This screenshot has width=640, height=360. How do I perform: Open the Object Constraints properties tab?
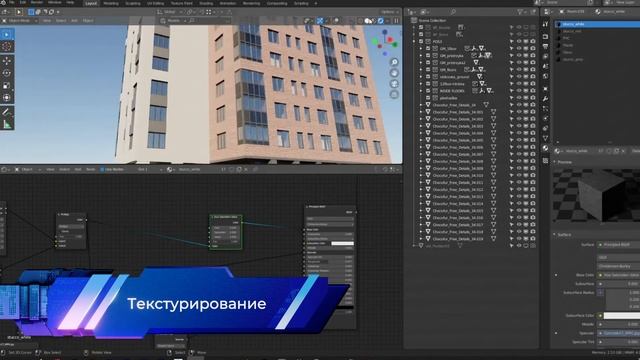(546, 128)
